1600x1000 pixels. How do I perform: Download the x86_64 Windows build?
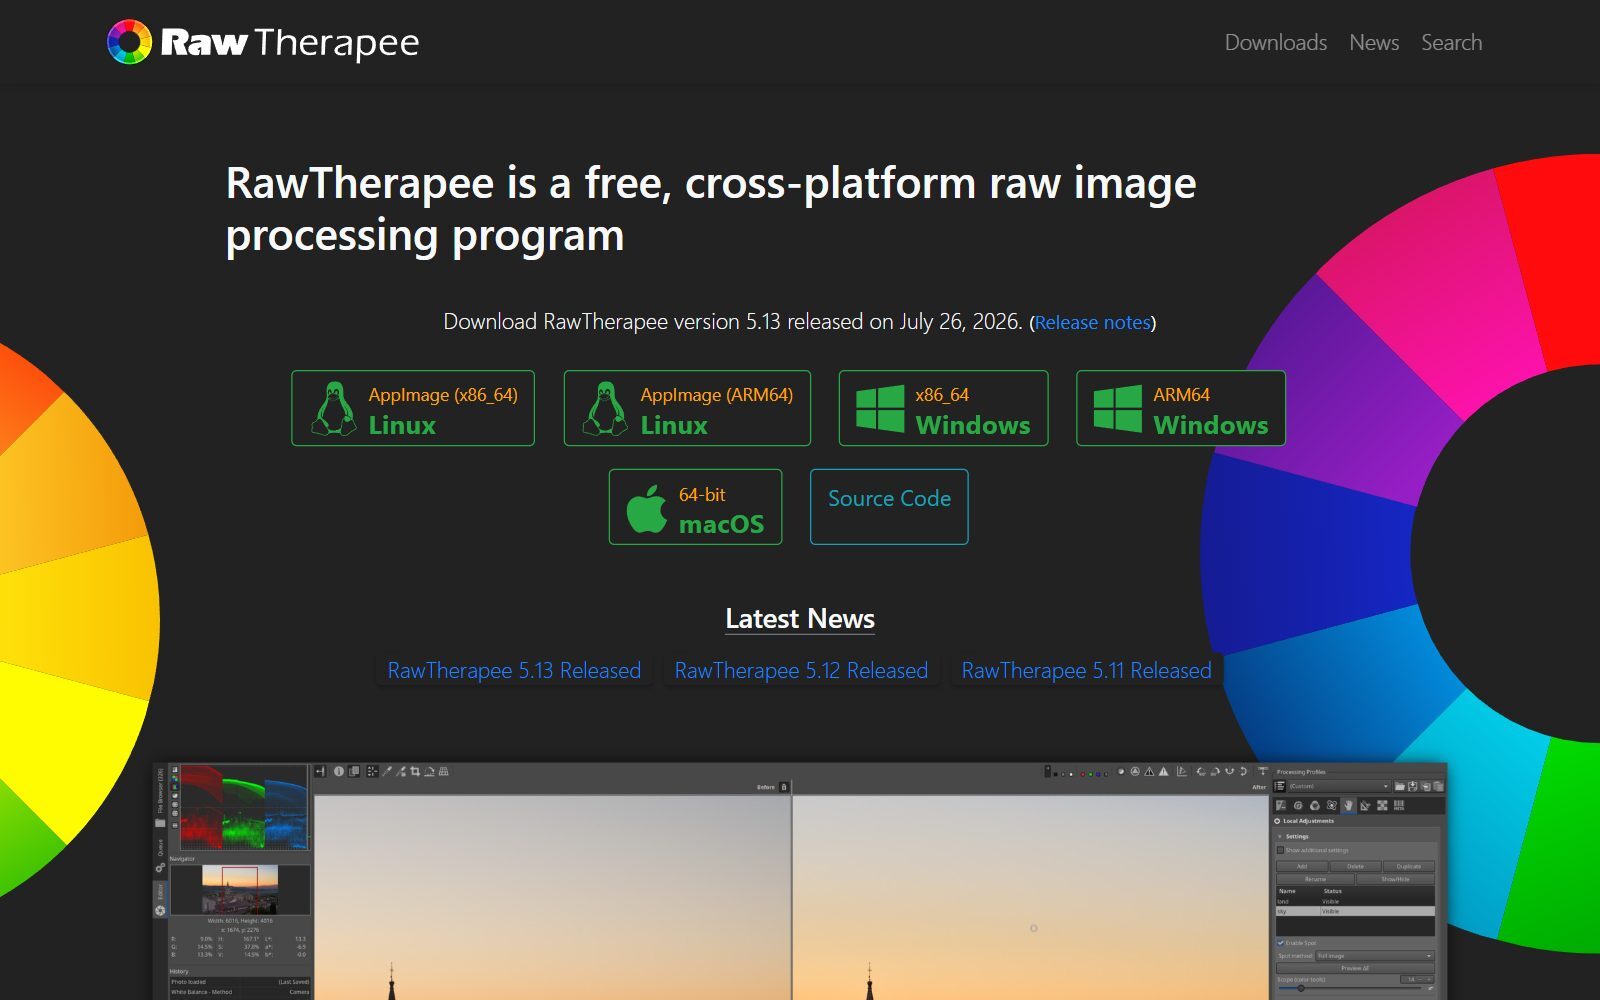943,408
